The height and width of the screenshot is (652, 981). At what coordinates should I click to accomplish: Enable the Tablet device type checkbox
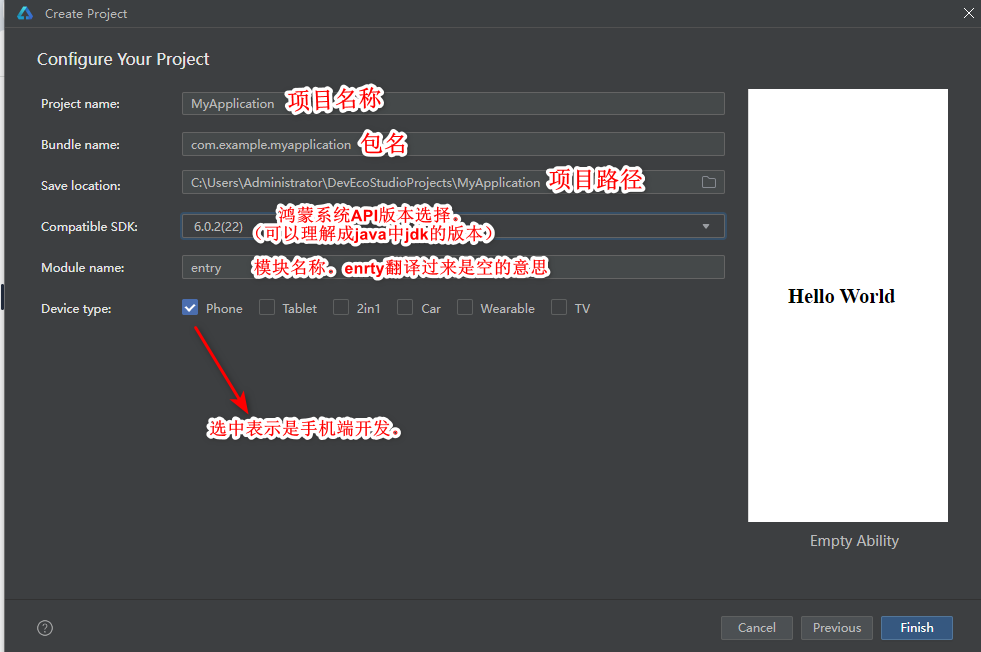[x=267, y=308]
